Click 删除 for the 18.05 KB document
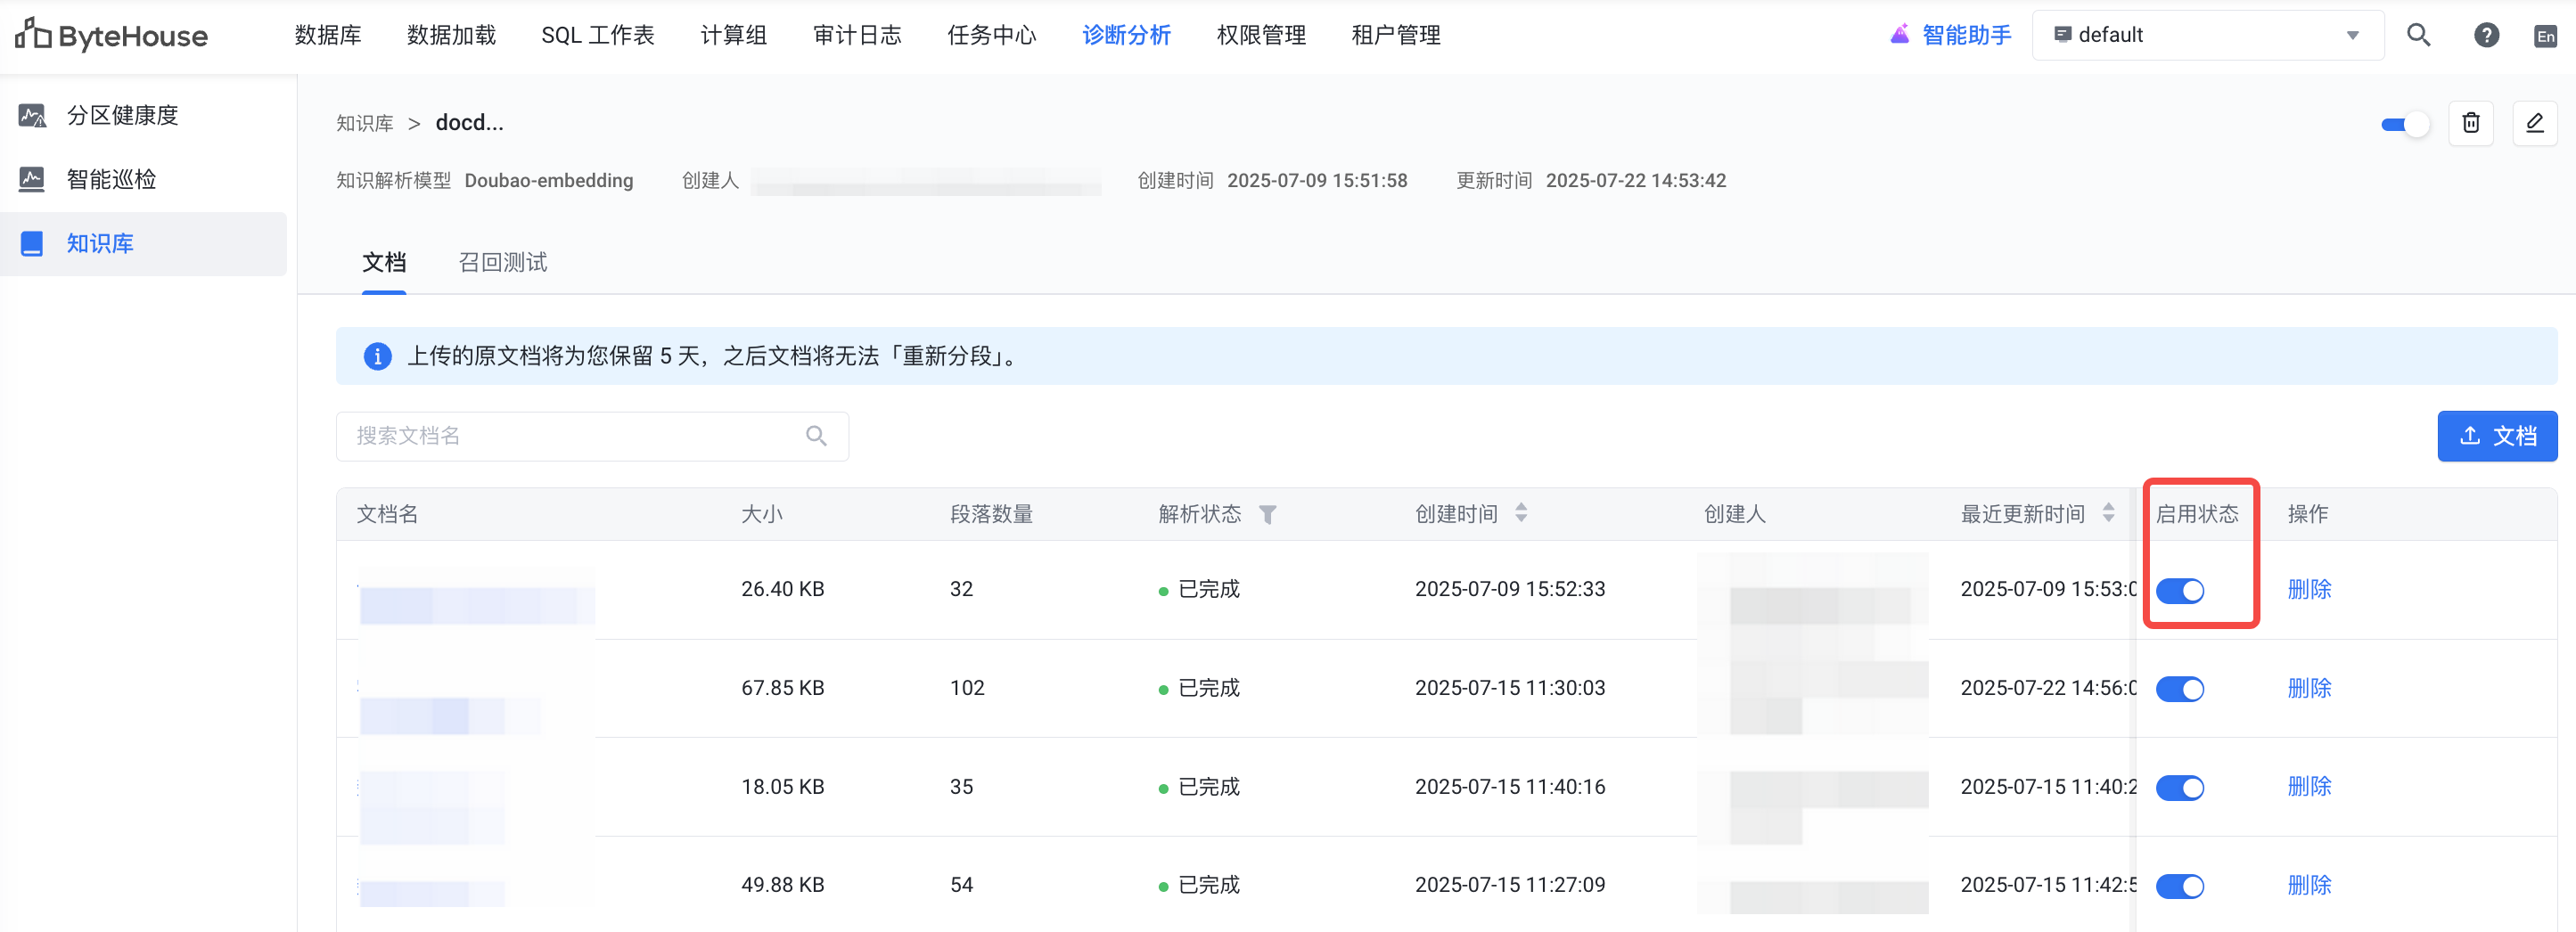The height and width of the screenshot is (932, 2576). 2309,787
